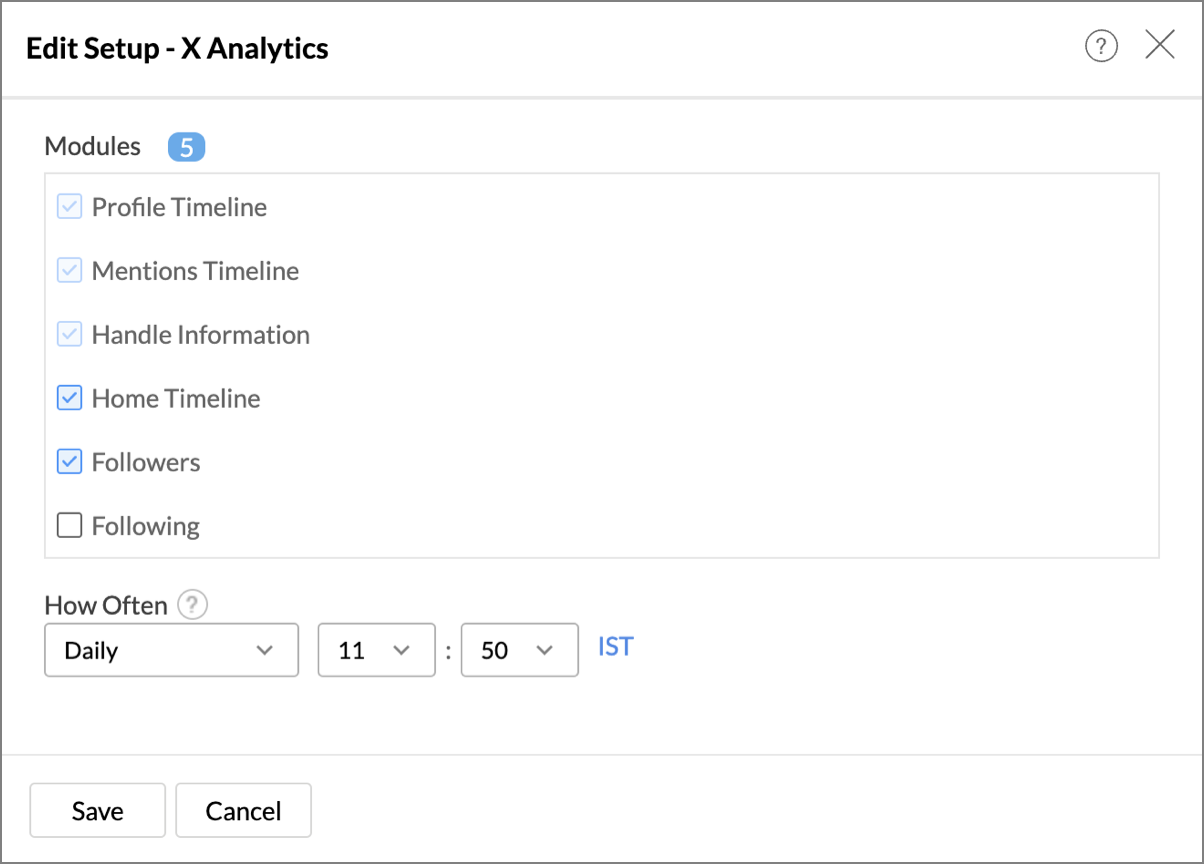The height and width of the screenshot is (864, 1204).
Task: Click the How Often help icon
Action: pos(193,605)
